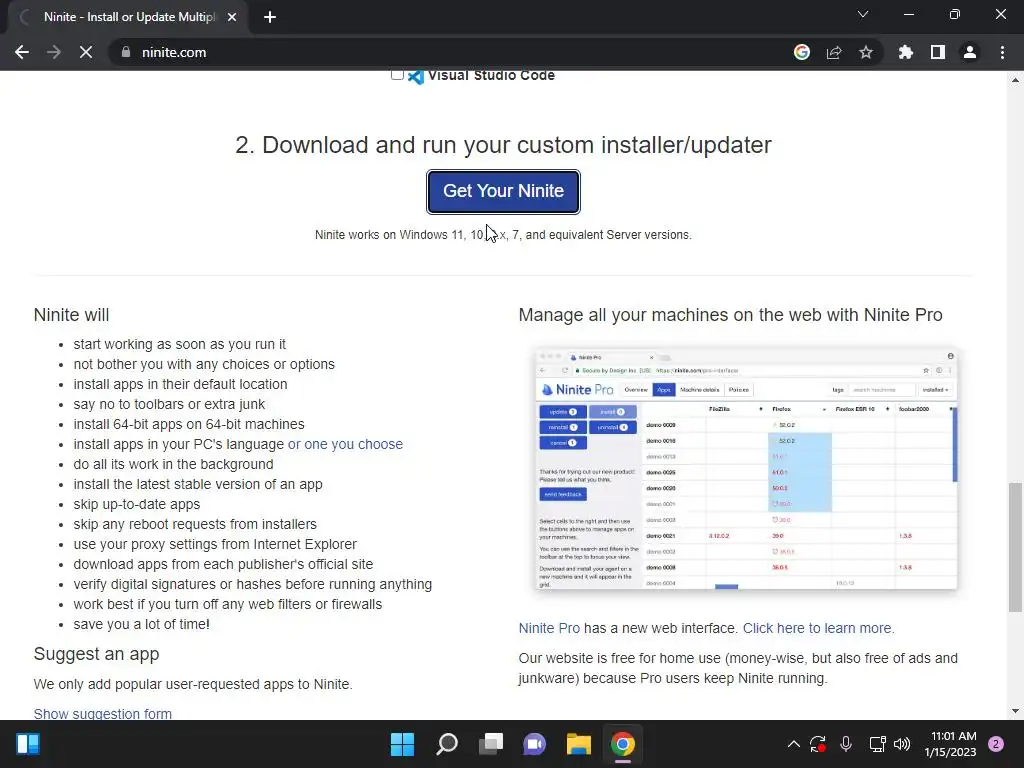This screenshot has height=768, width=1024.
Task: Click the update sync tray icon
Action: click(x=818, y=744)
